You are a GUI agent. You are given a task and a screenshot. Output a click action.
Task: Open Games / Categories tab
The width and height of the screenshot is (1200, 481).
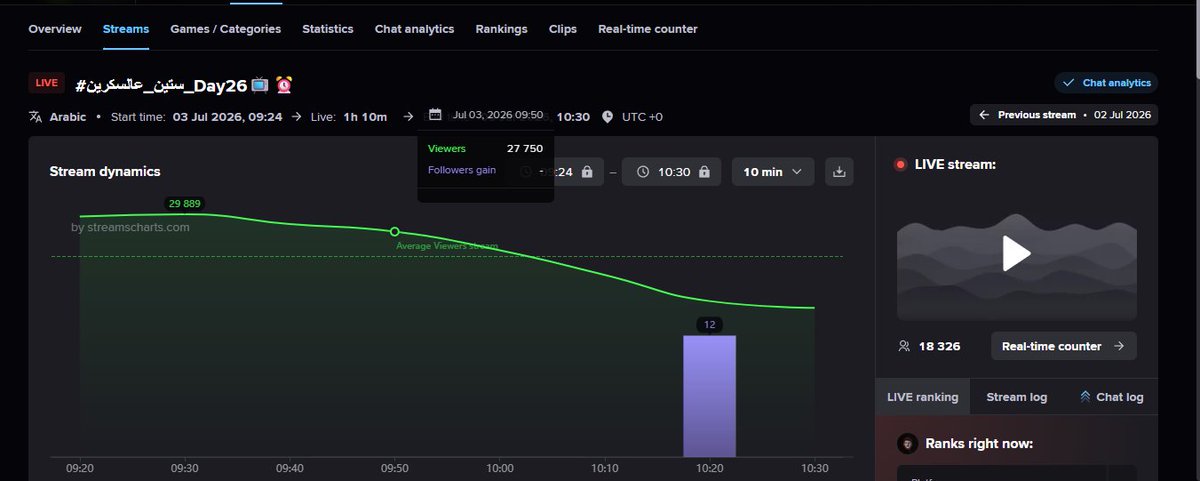[226, 29]
